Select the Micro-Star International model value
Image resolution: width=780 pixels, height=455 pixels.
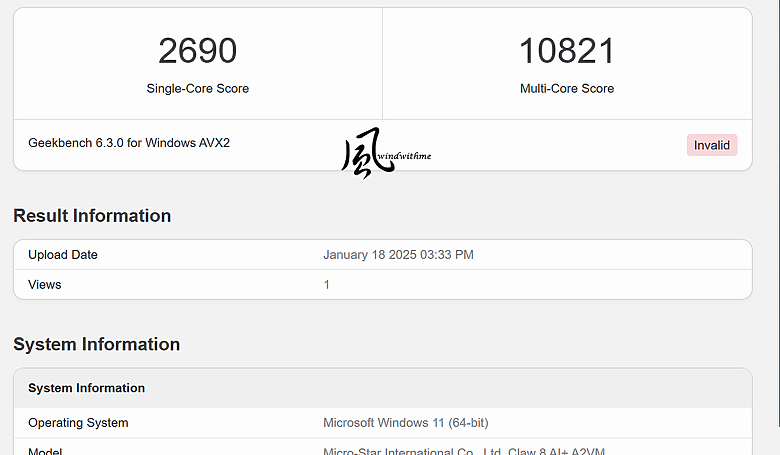464,451
